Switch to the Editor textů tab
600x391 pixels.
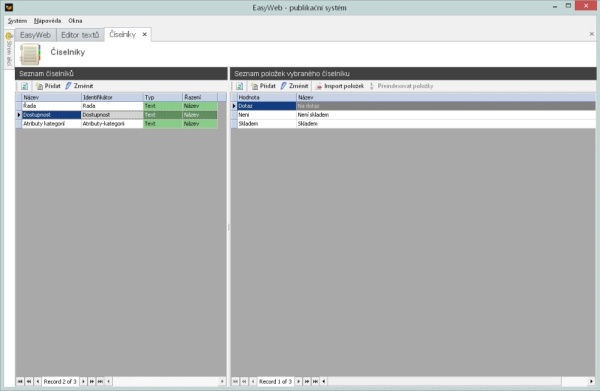(x=80, y=35)
